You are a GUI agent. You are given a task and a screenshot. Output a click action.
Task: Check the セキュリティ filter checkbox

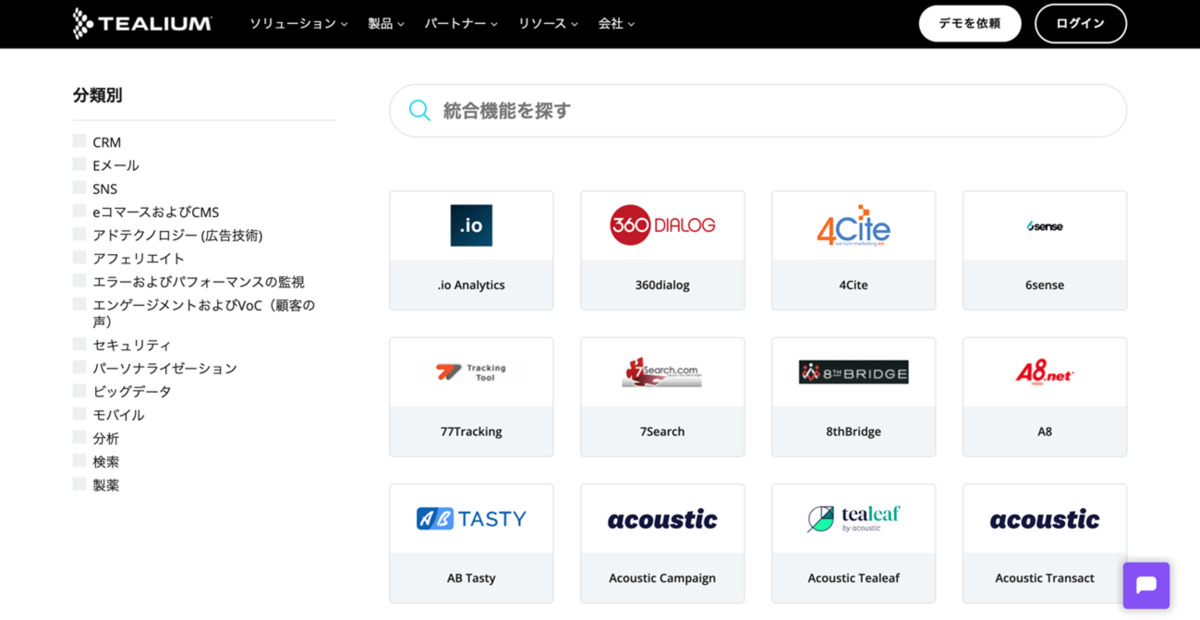point(79,344)
